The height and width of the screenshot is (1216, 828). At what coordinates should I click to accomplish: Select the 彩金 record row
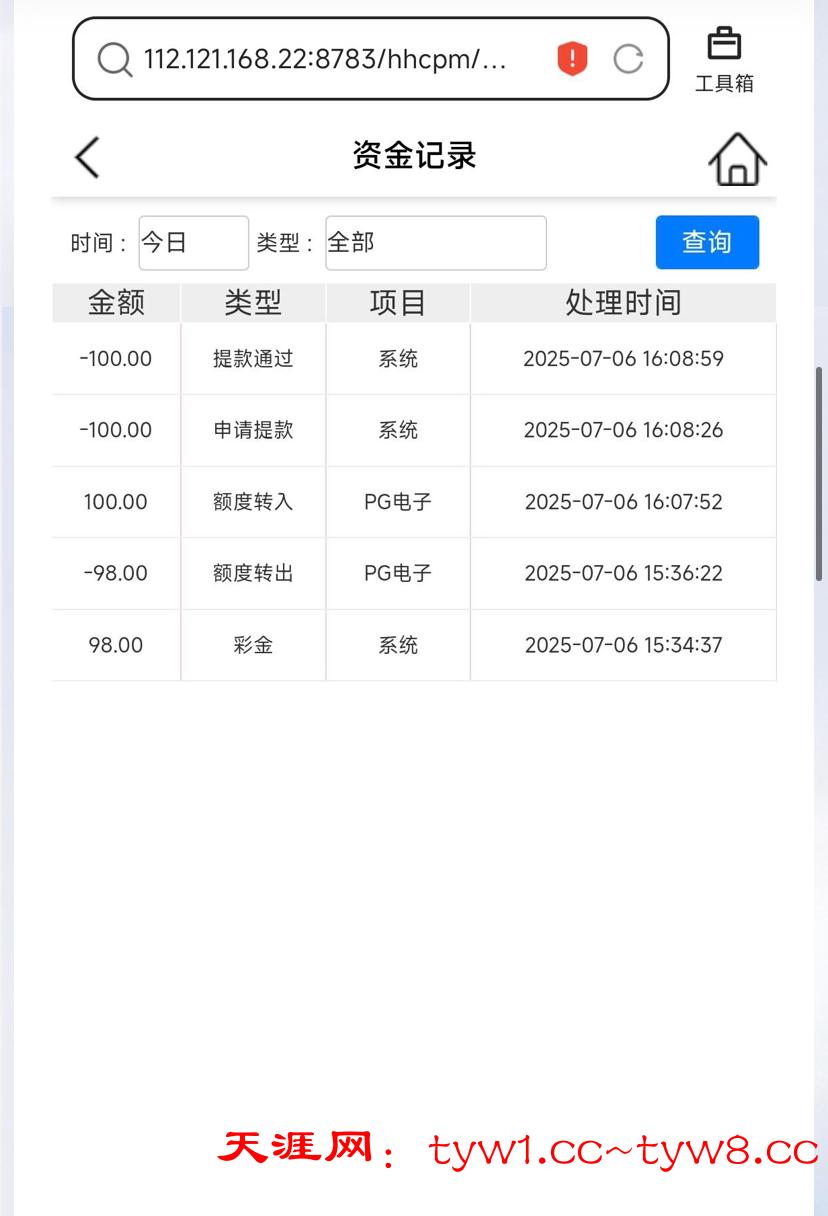(253, 645)
